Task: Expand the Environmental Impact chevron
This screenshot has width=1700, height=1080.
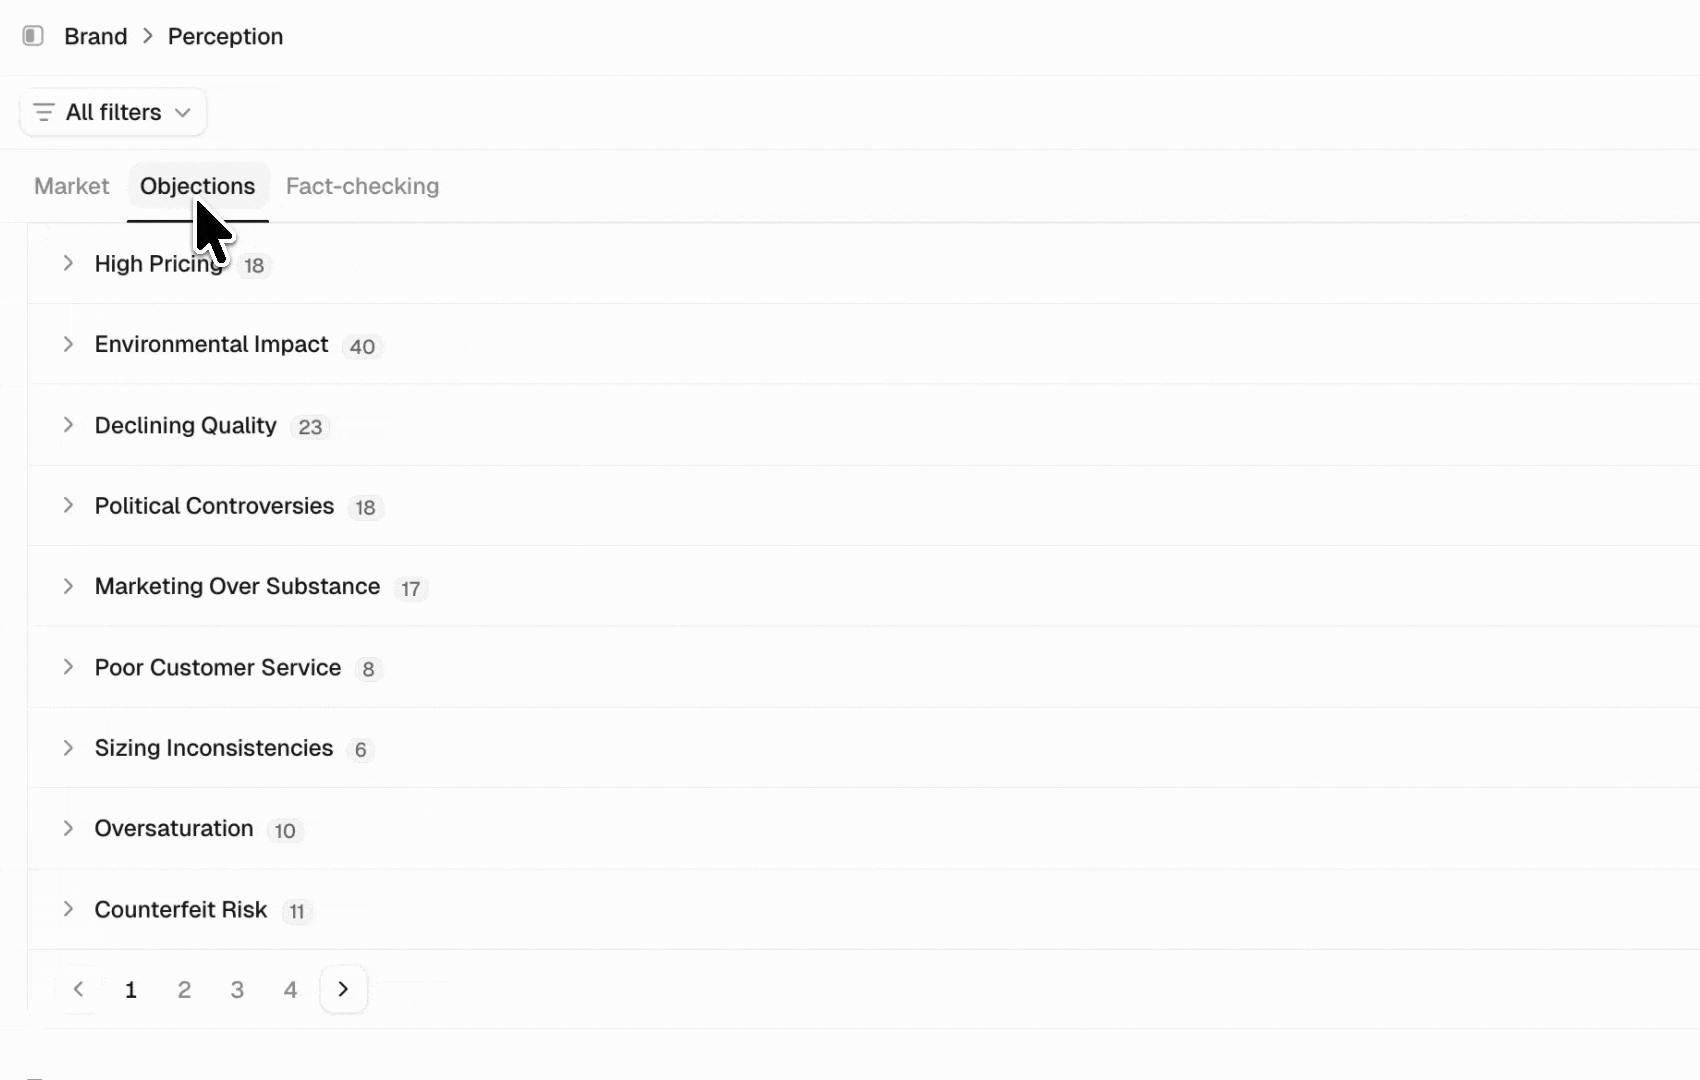Action: [x=68, y=344]
